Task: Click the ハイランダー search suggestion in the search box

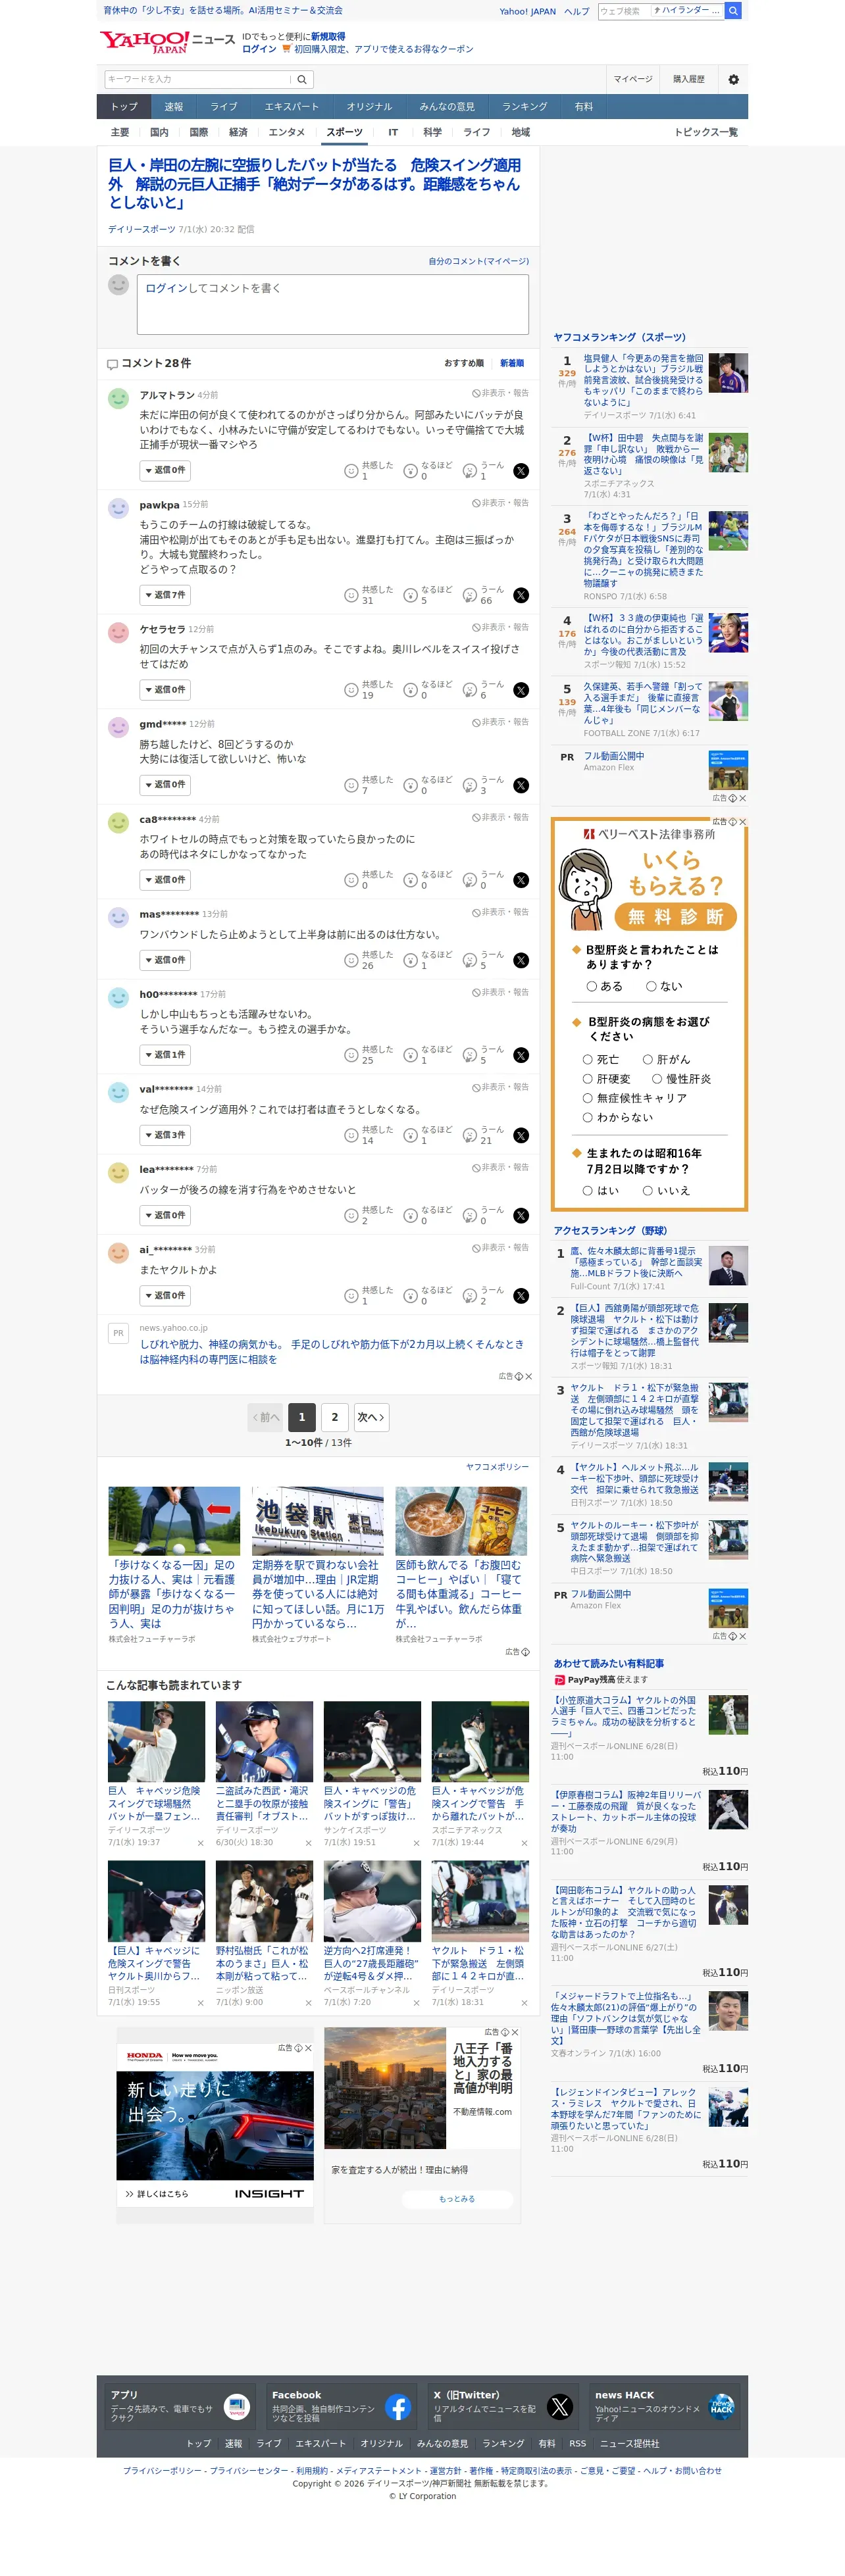Action: point(686,11)
